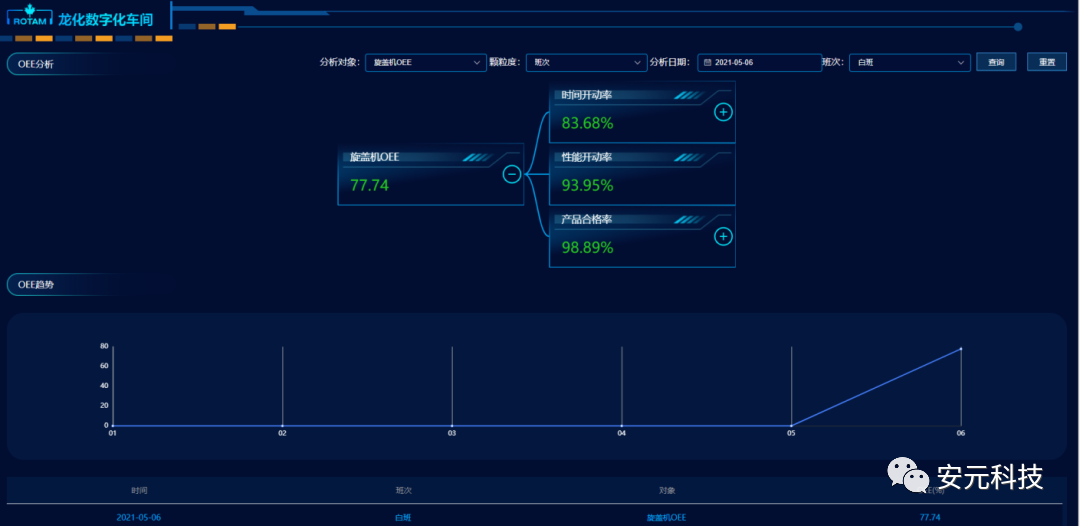The image size is (1080, 526).
Task: Click the circular dot on header line
Action: [x=1018, y=27]
